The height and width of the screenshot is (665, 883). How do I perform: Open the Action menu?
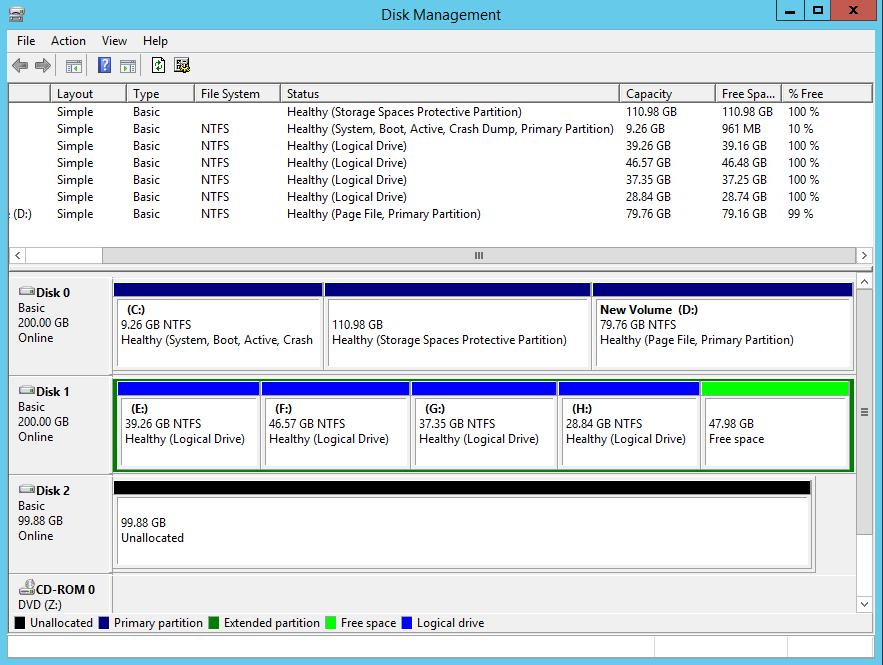(x=68, y=41)
